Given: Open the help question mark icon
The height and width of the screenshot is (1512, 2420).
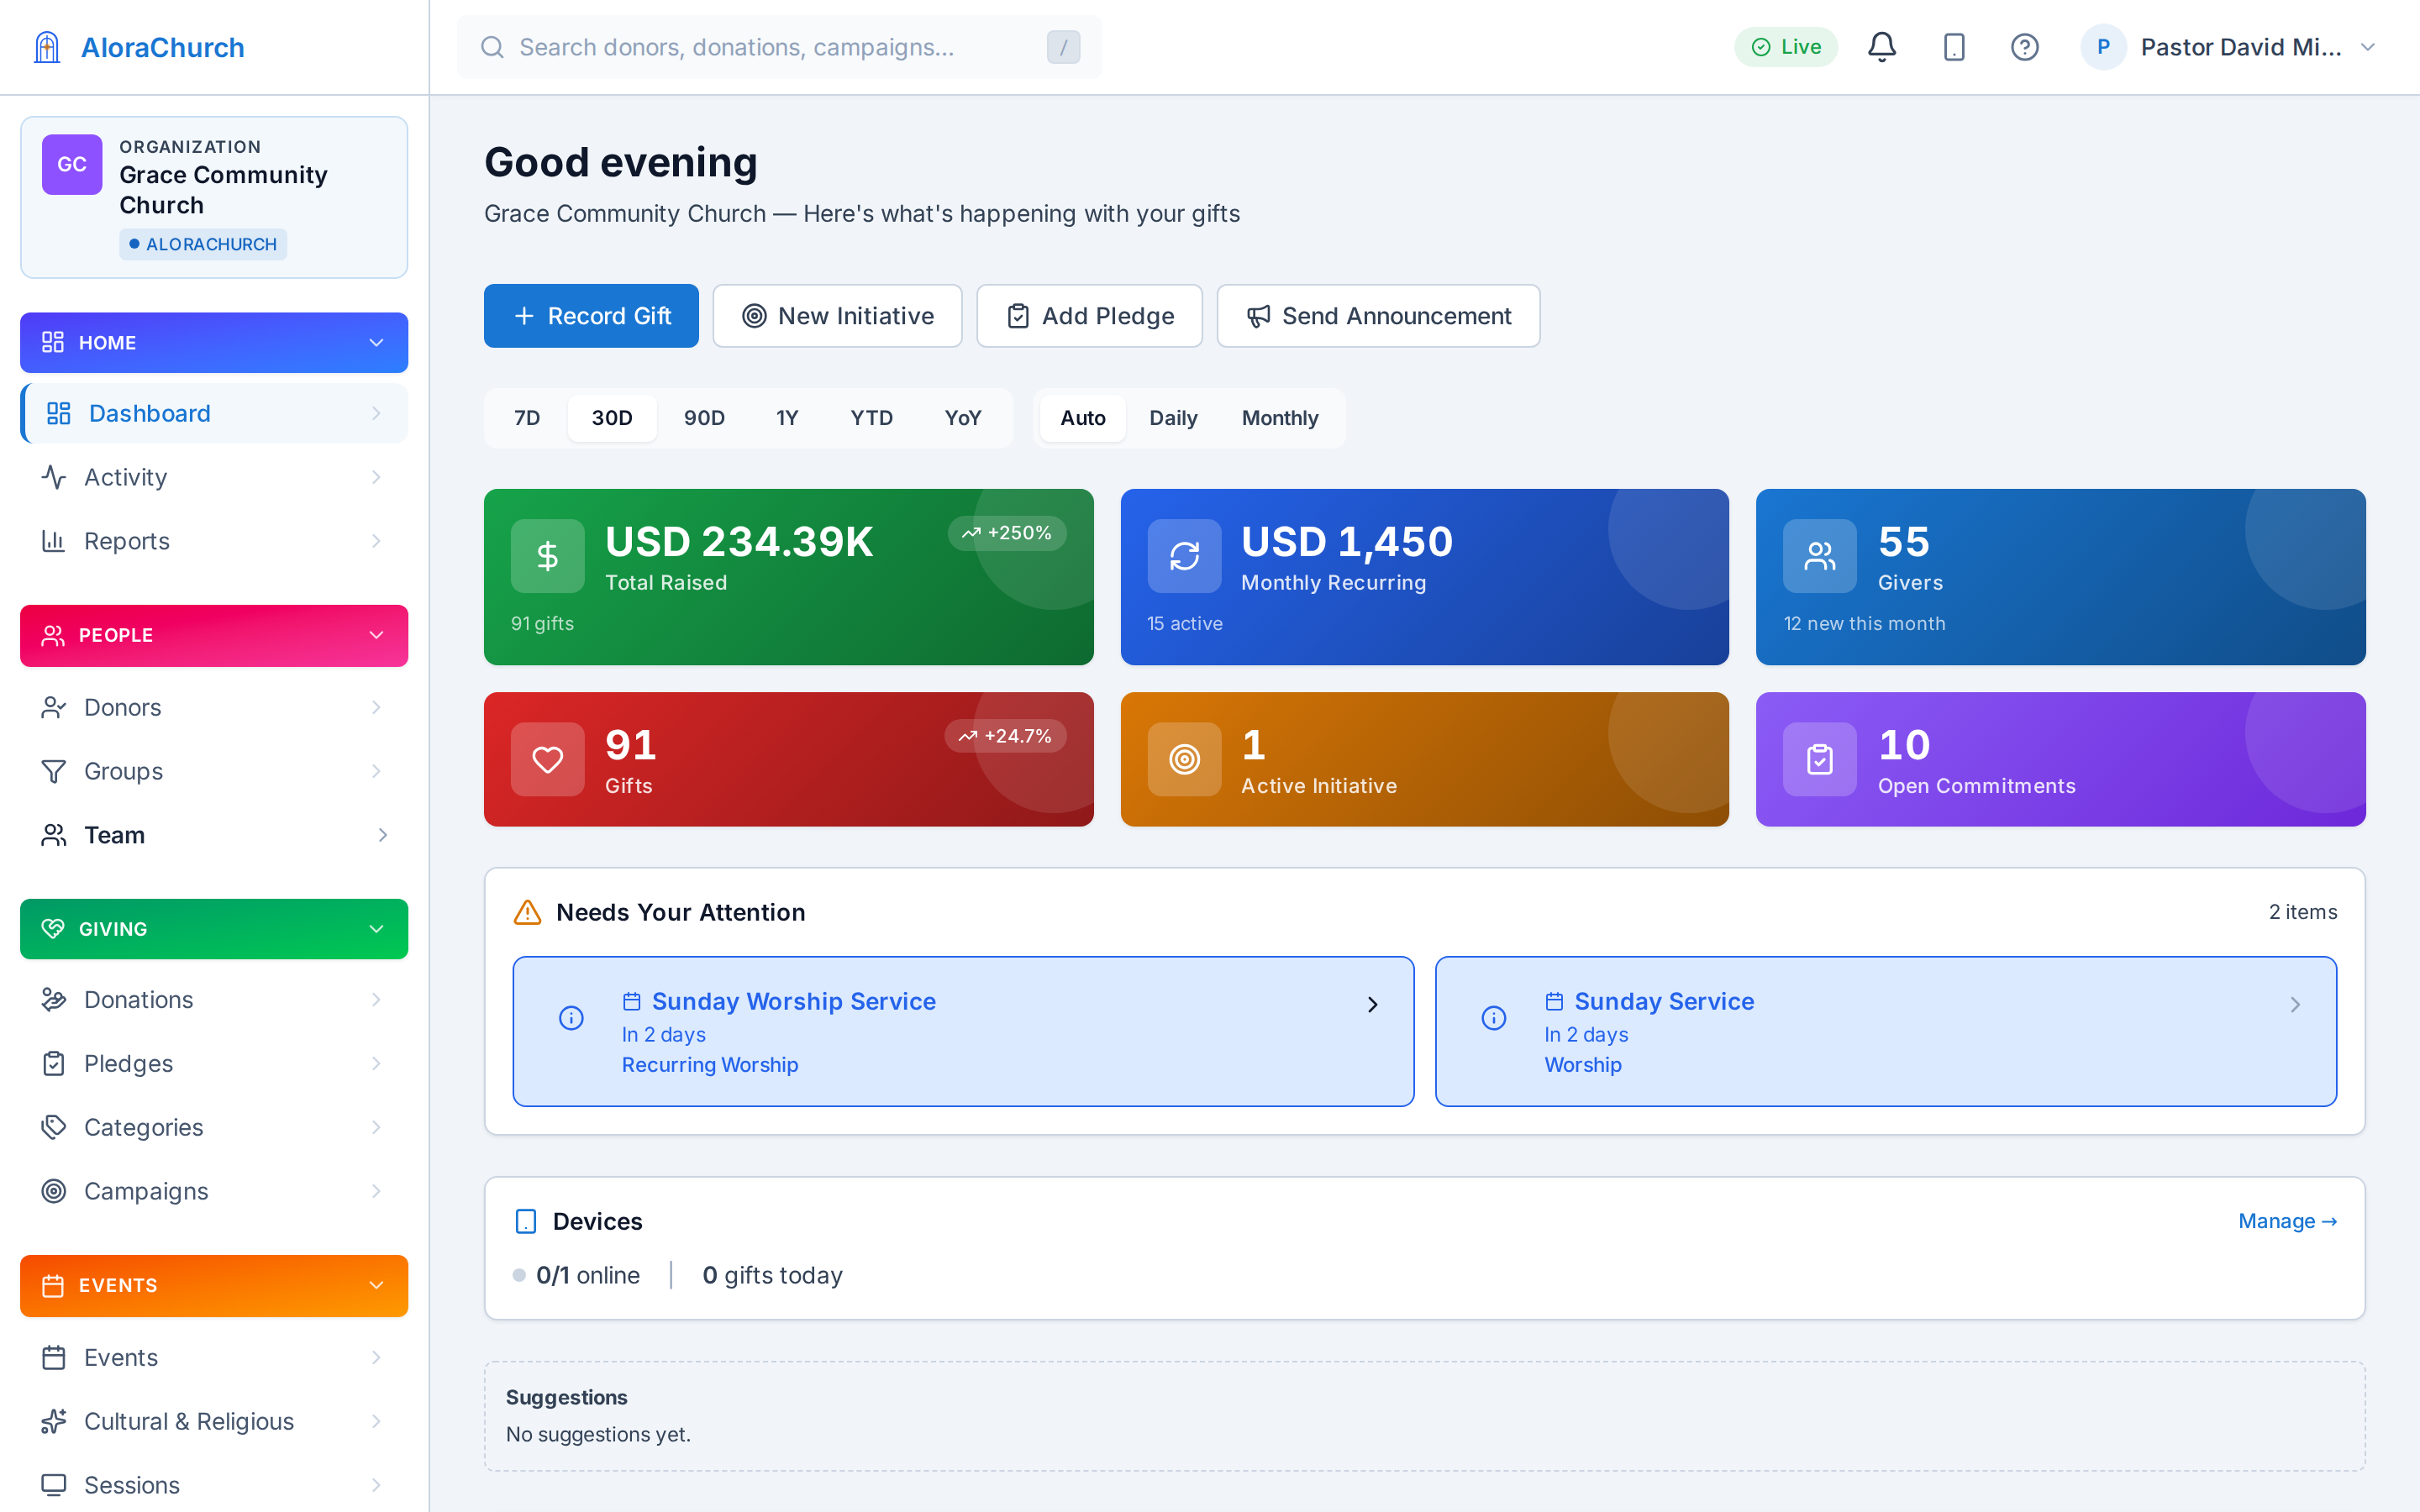Looking at the screenshot, I should tap(2024, 47).
